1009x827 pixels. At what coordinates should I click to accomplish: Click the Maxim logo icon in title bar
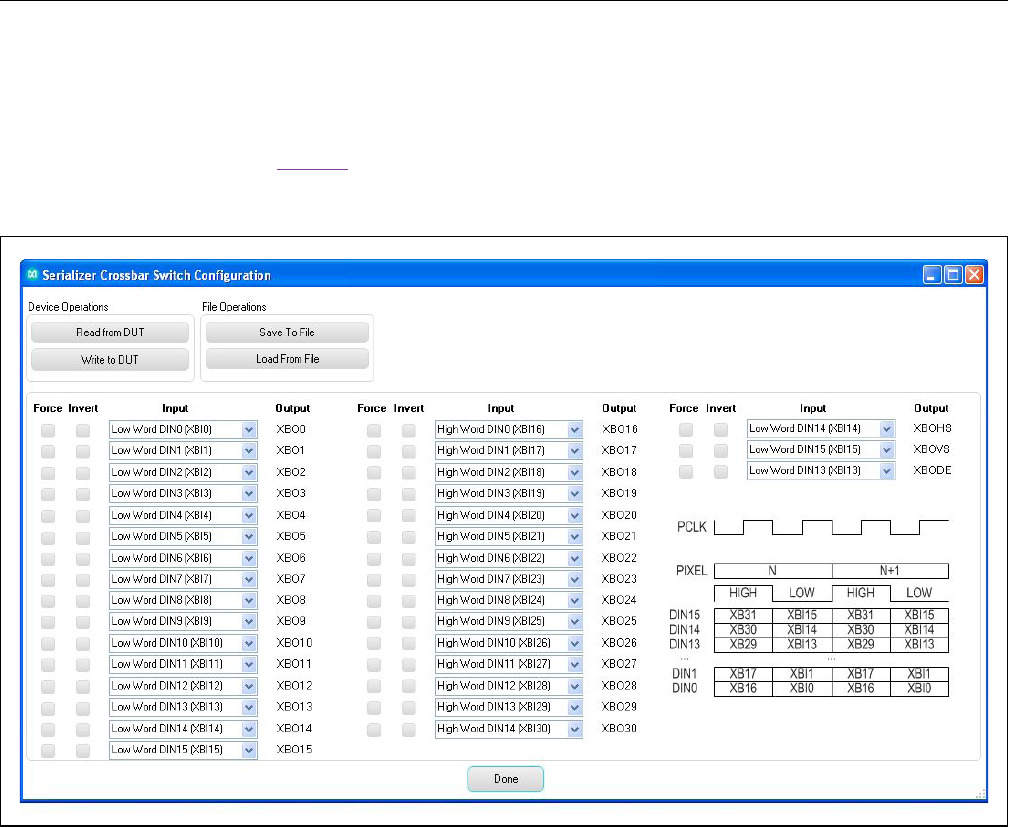click(x=33, y=275)
